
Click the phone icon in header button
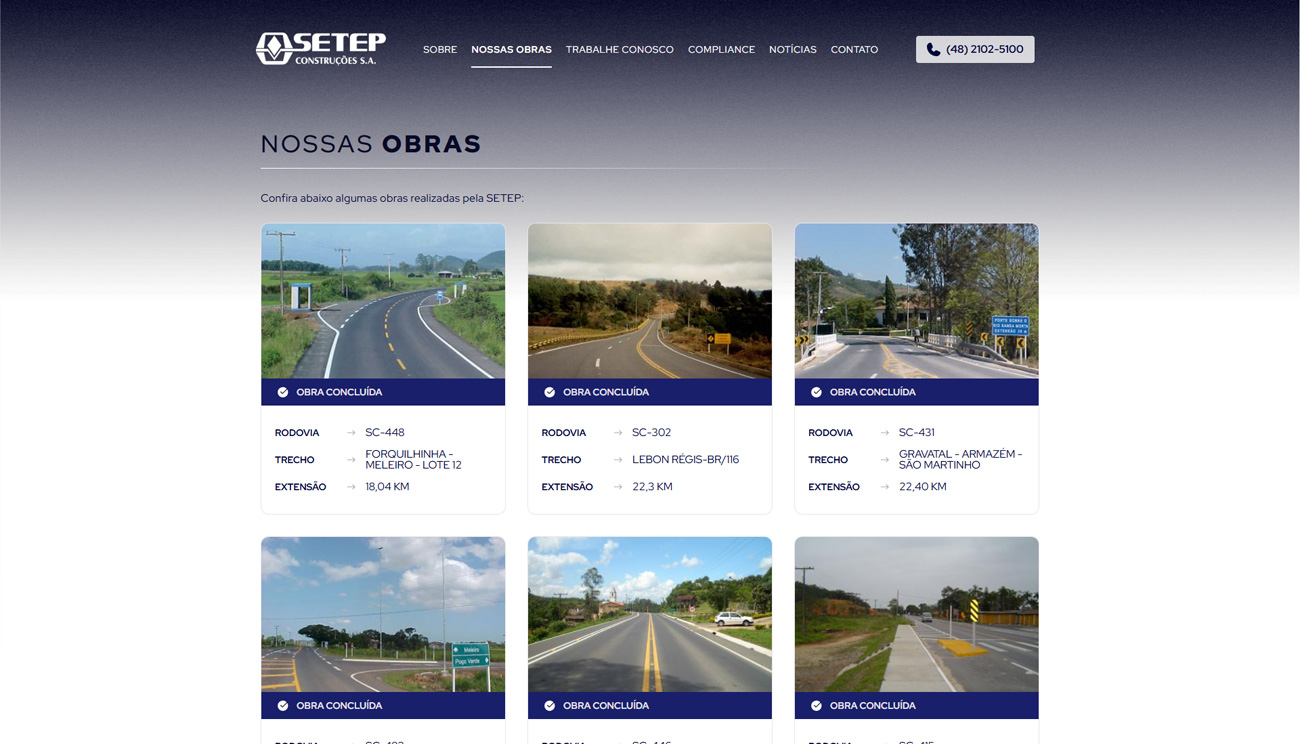click(933, 50)
